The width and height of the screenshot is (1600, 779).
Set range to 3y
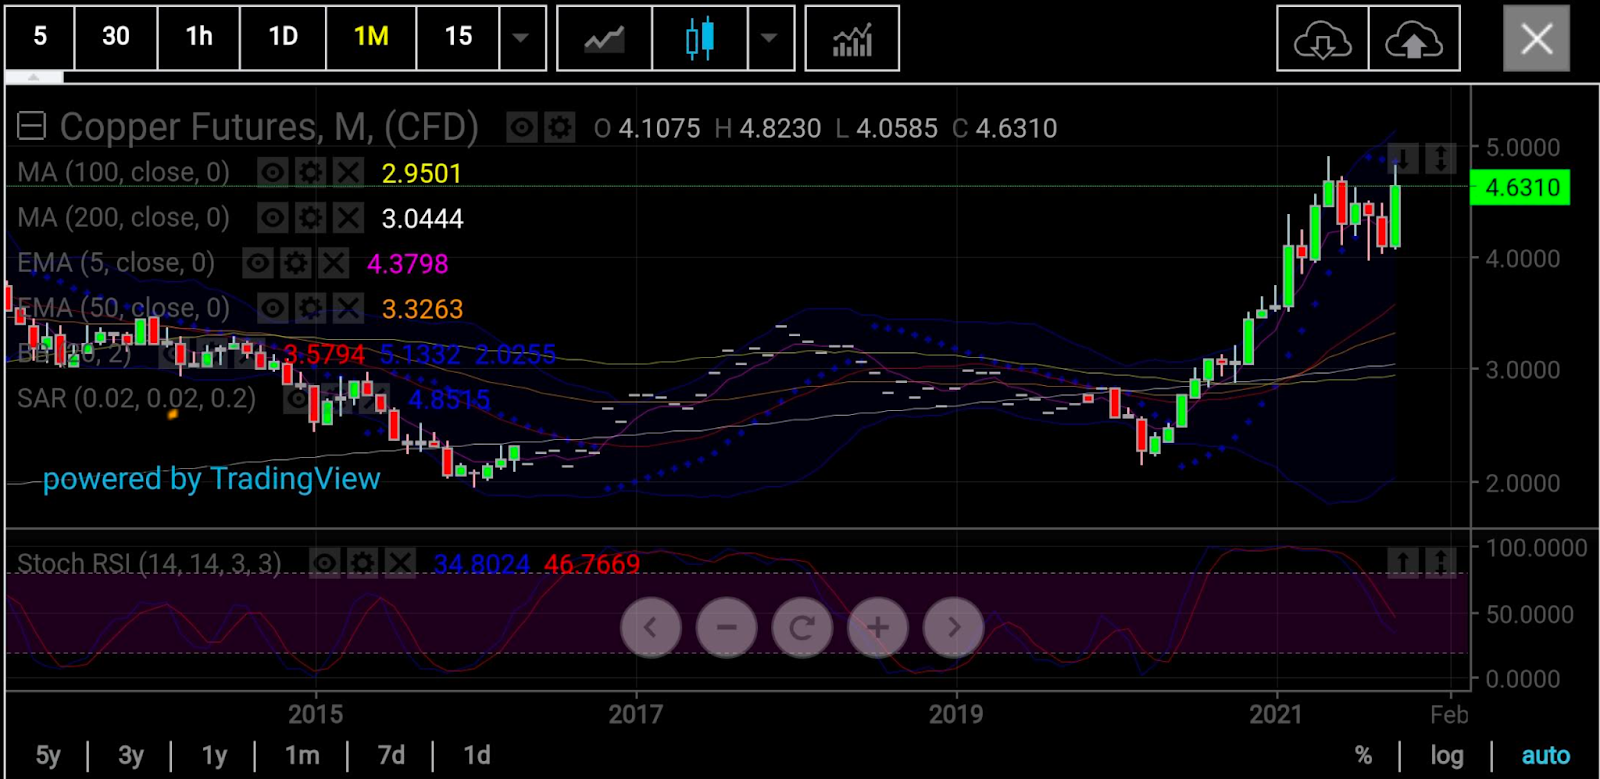click(x=131, y=755)
